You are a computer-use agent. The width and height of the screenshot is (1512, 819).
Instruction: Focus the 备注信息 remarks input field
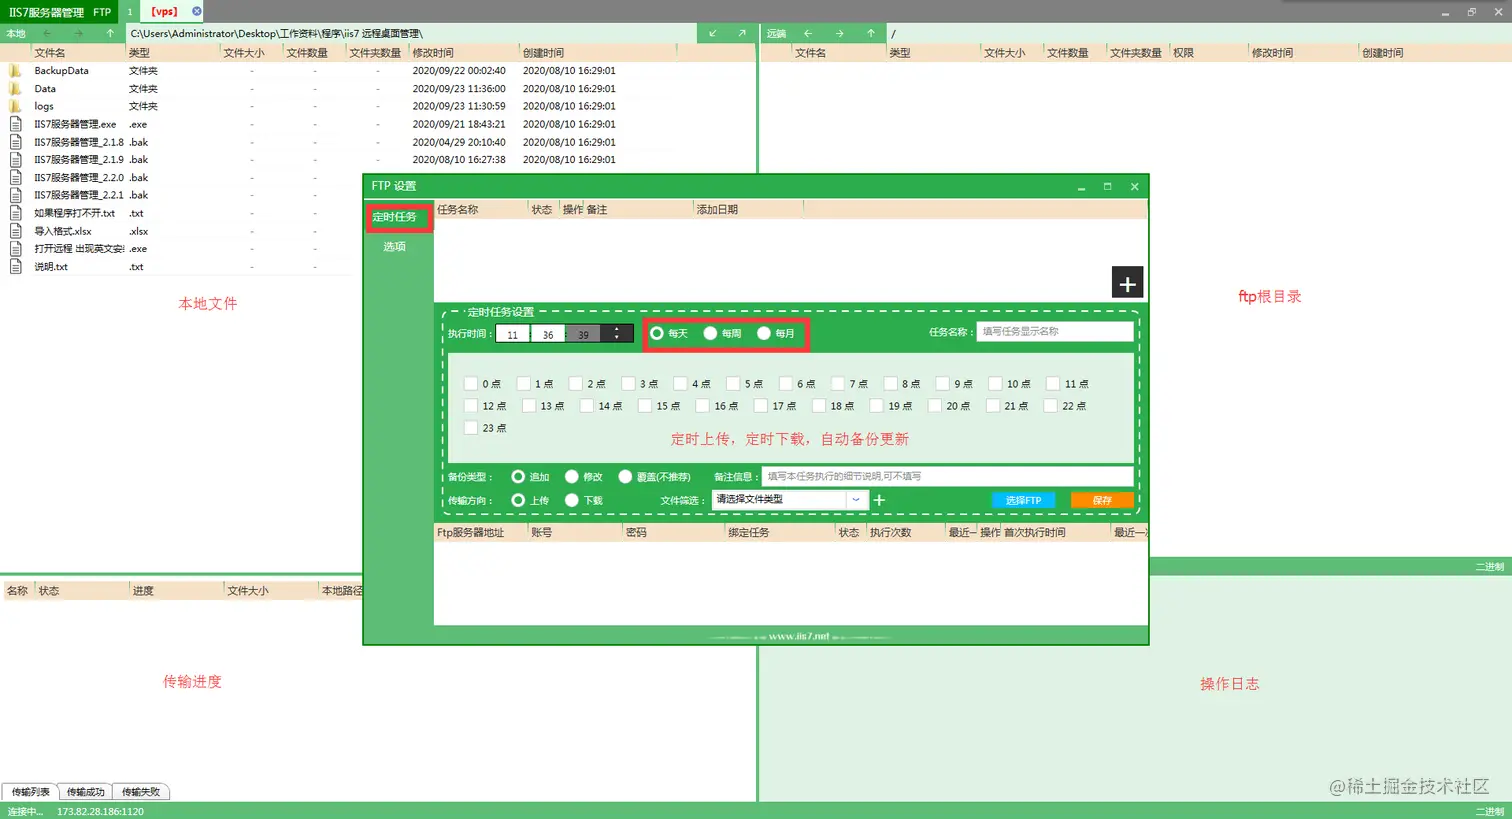point(948,476)
